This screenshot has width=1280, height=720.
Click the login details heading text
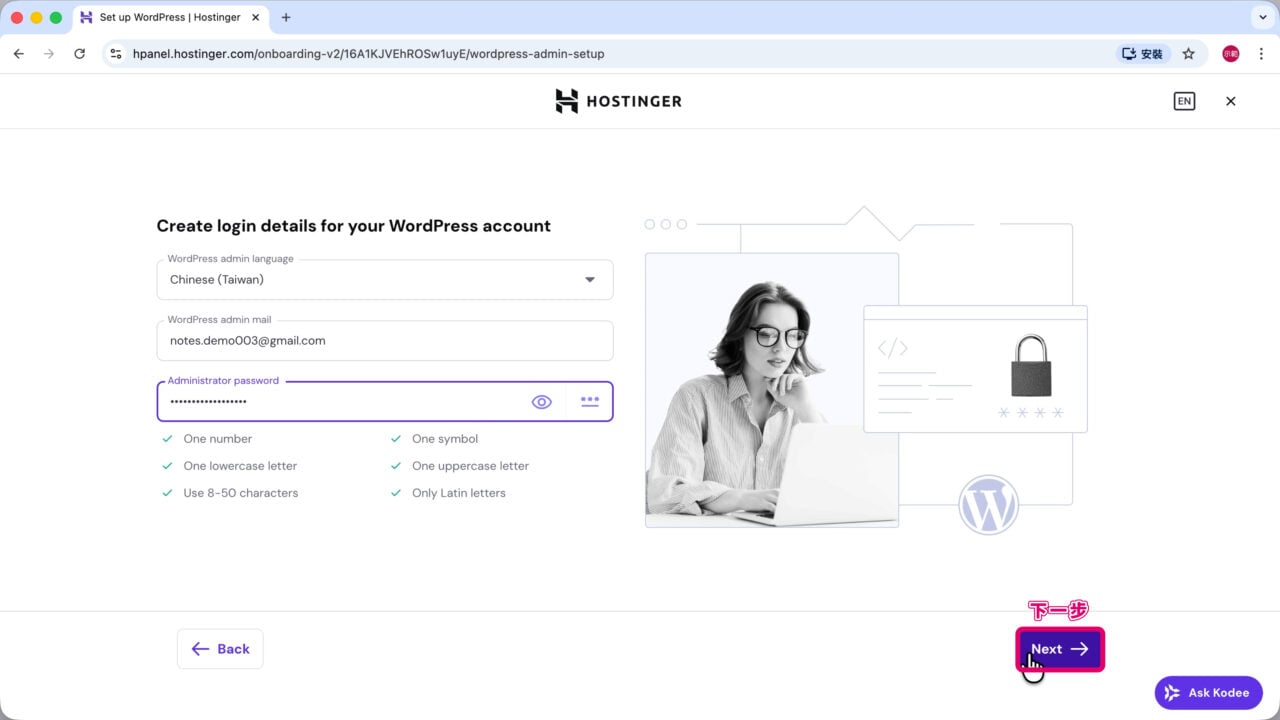[354, 226]
